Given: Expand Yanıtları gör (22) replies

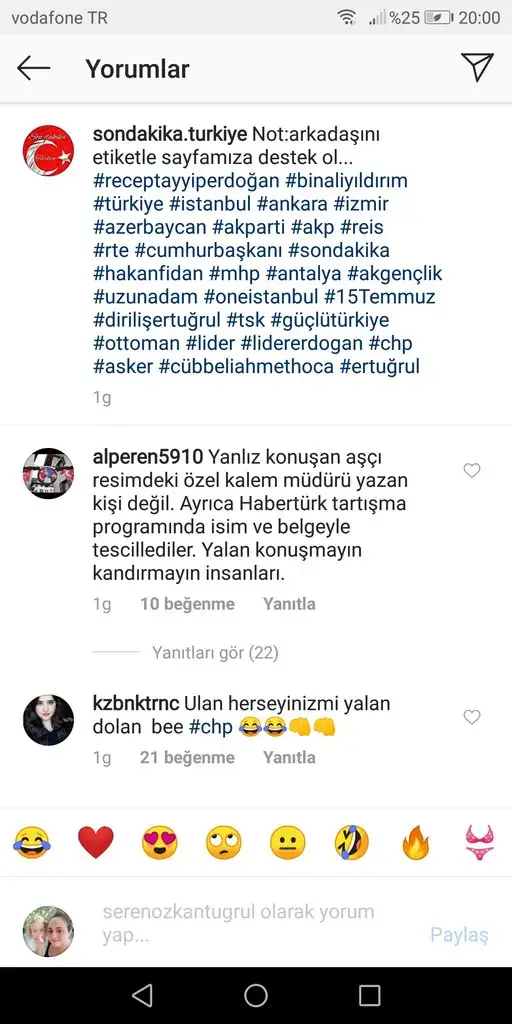Looking at the screenshot, I should click(215, 652).
